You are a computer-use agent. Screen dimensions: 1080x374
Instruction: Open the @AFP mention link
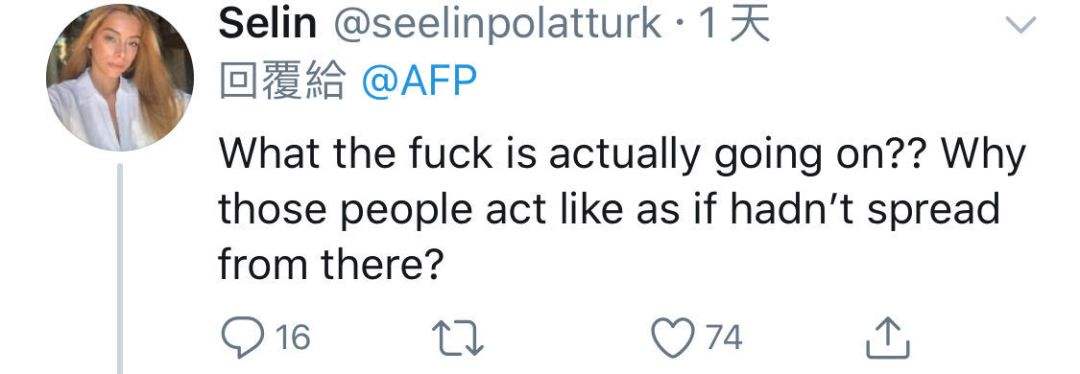click(x=419, y=83)
